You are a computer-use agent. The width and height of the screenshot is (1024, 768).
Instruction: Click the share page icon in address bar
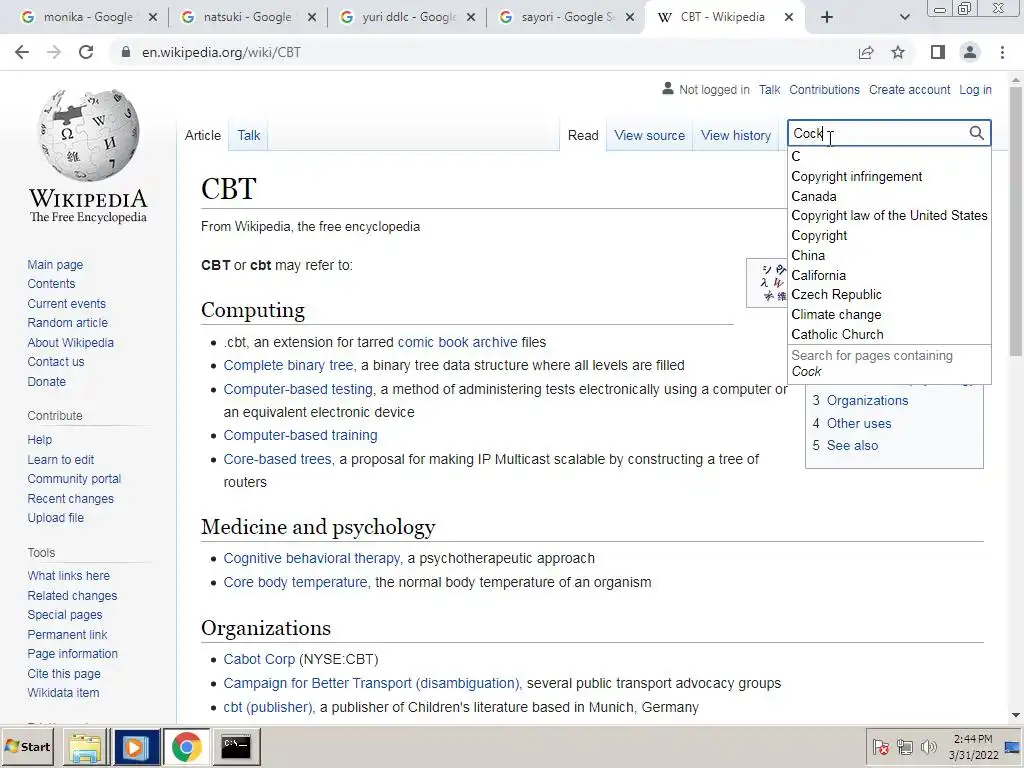tap(866, 52)
